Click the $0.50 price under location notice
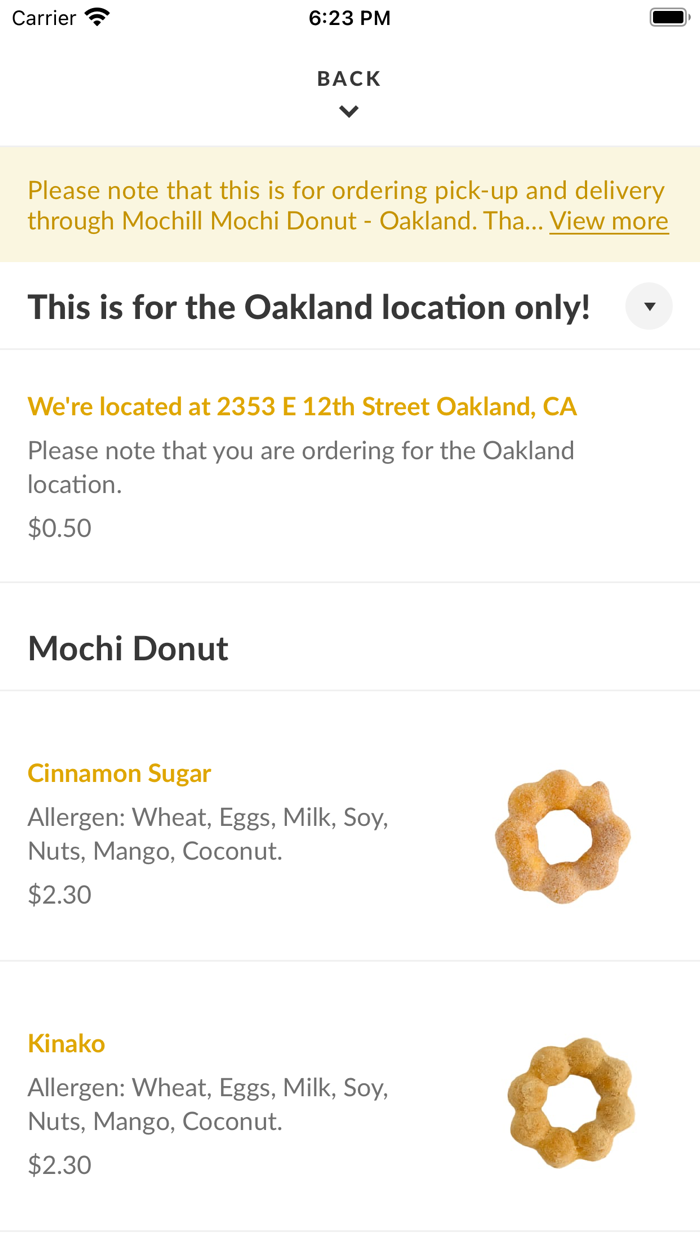700x1244 pixels. (60, 527)
